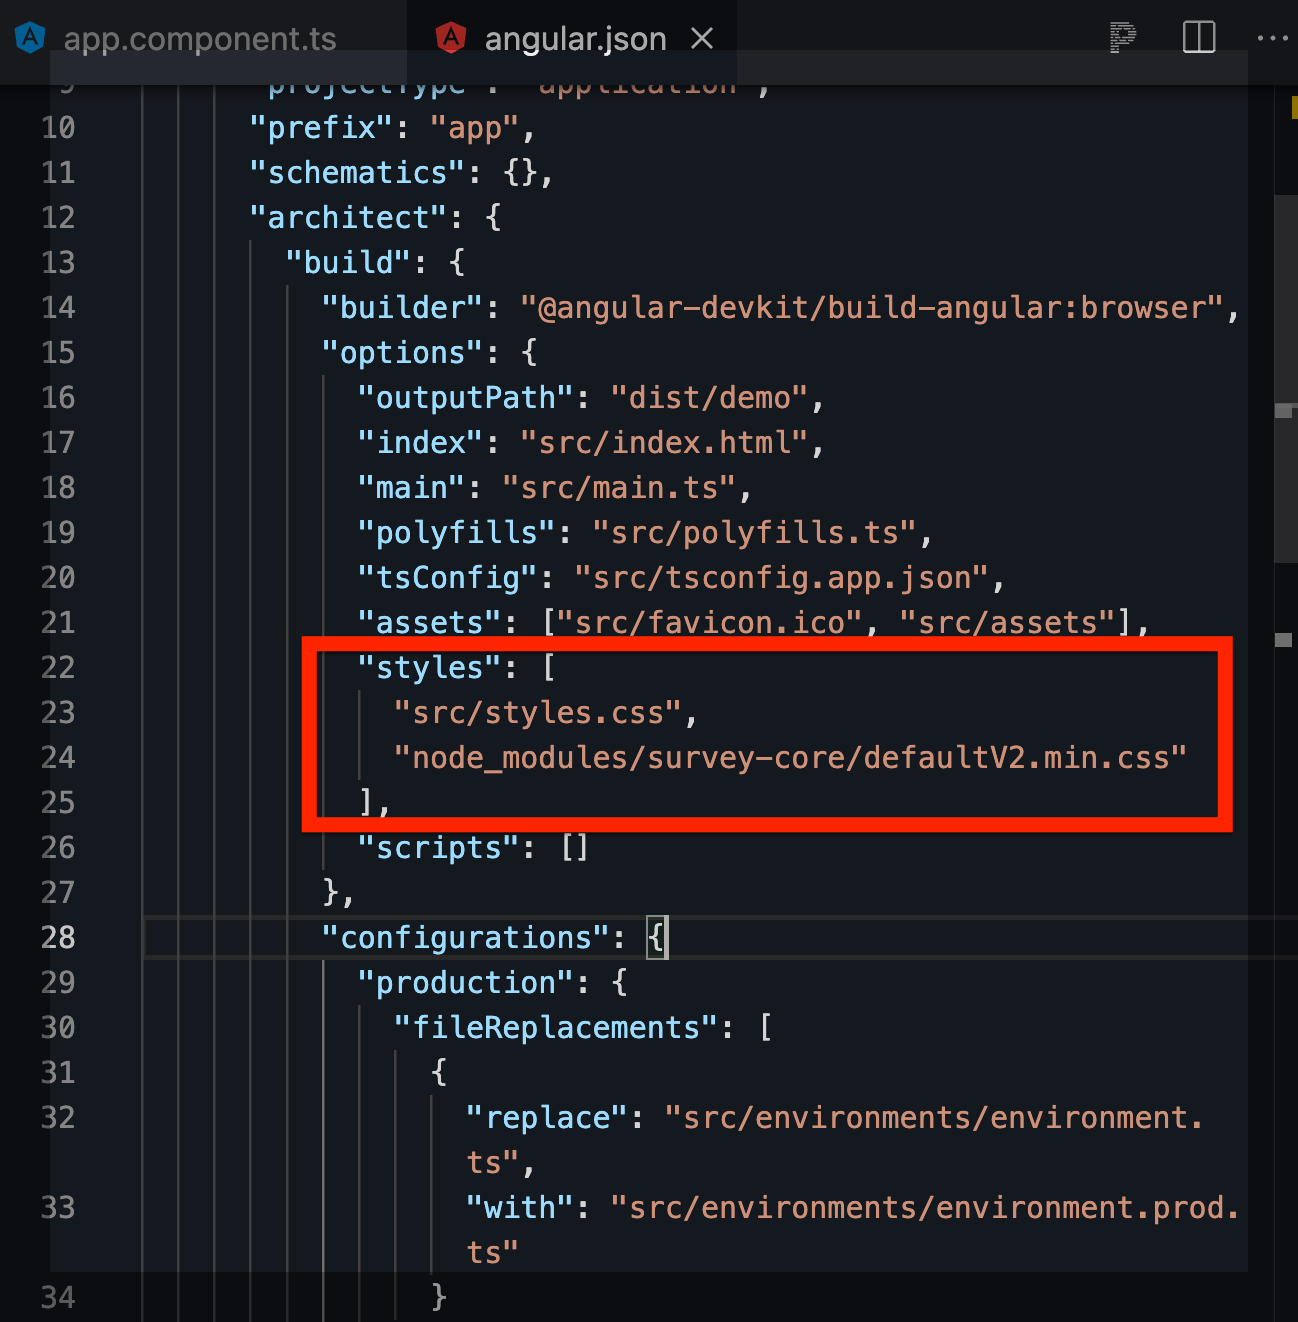Click the empty scripts array on line 26
The image size is (1298, 1322).
coord(575,847)
